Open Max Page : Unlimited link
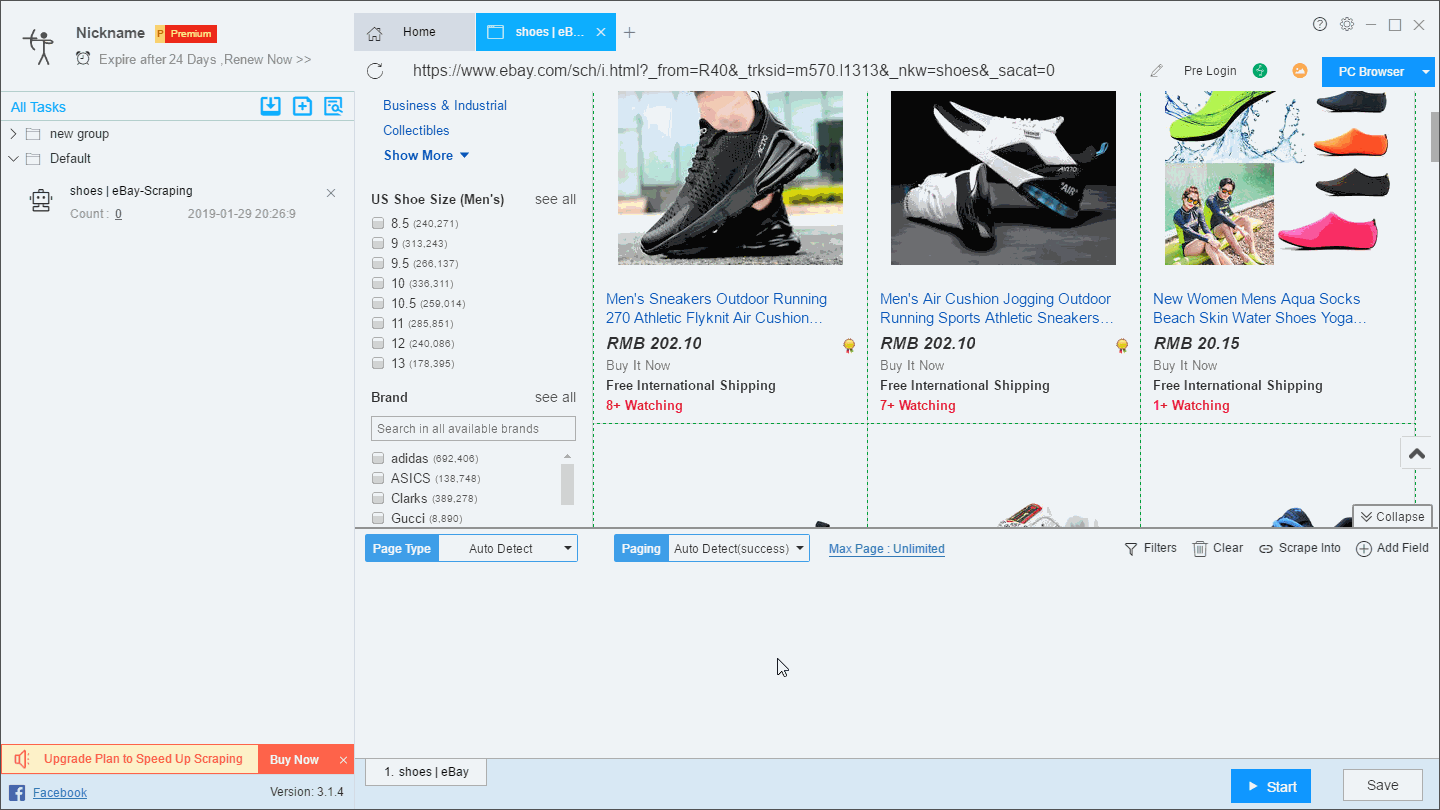The image size is (1440, 810). tap(887, 549)
